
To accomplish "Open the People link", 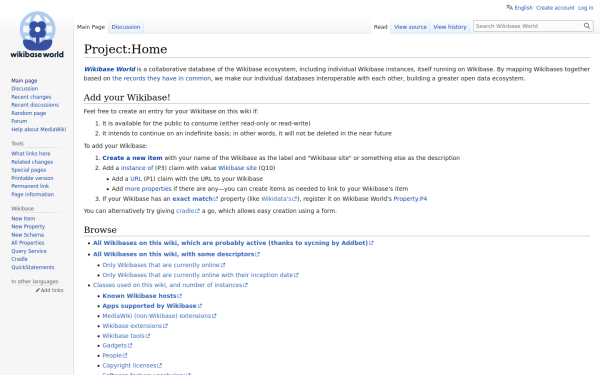I will tap(114, 355).
